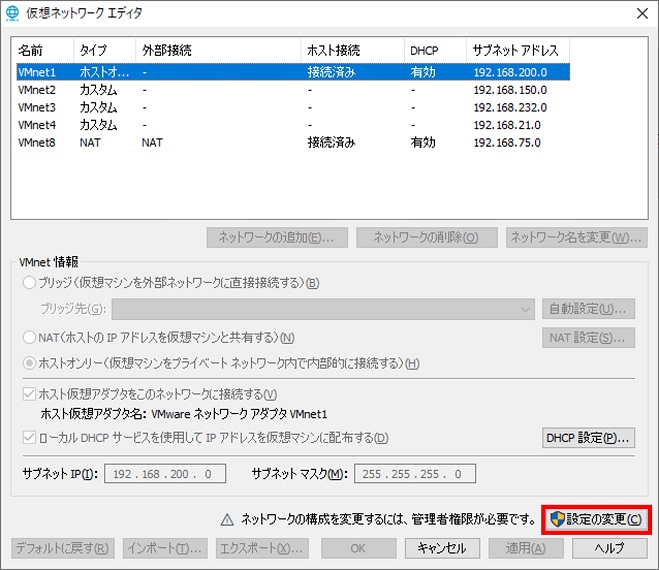Click the サブネット マスク input field
The image size is (659, 570).
[x=413, y=474]
